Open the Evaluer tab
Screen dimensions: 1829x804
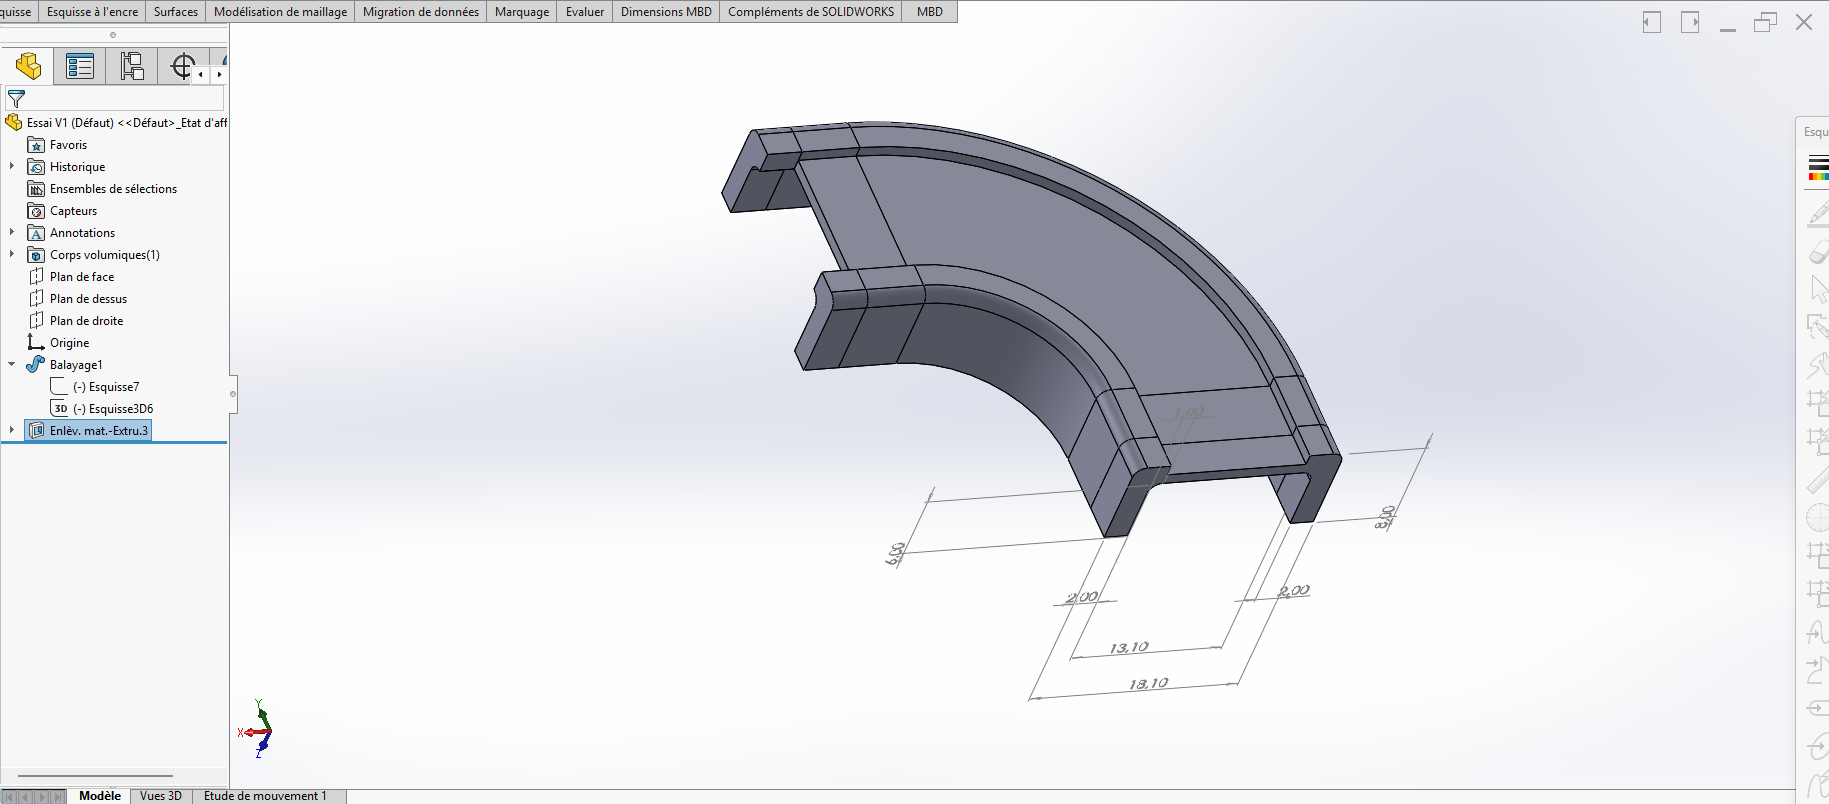[x=585, y=12]
